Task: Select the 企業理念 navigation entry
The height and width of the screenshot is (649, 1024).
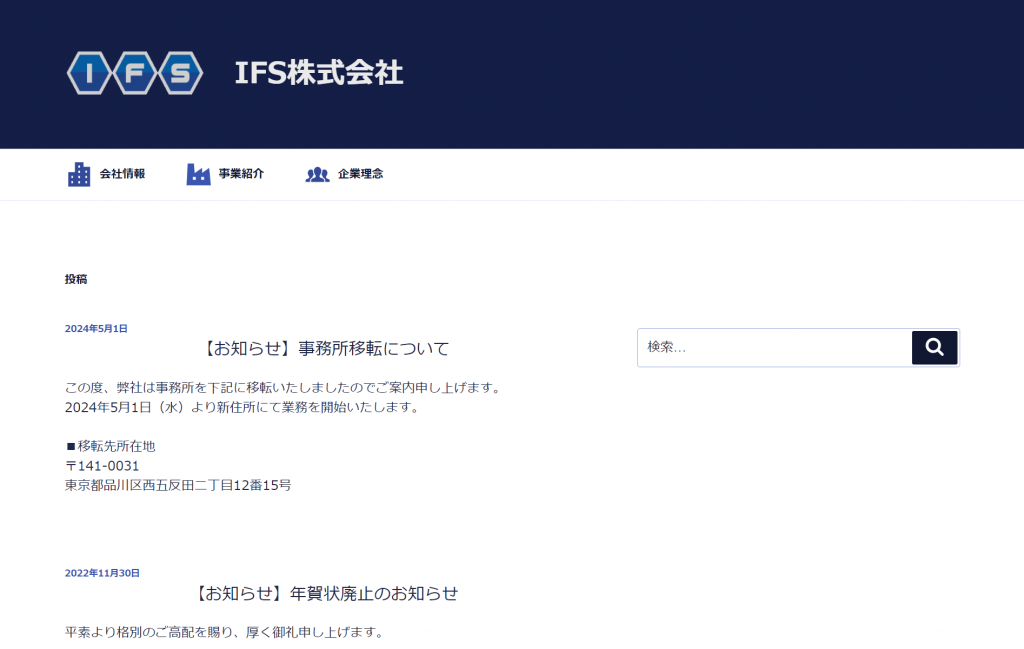Action: pyautogui.click(x=359, y=174)
